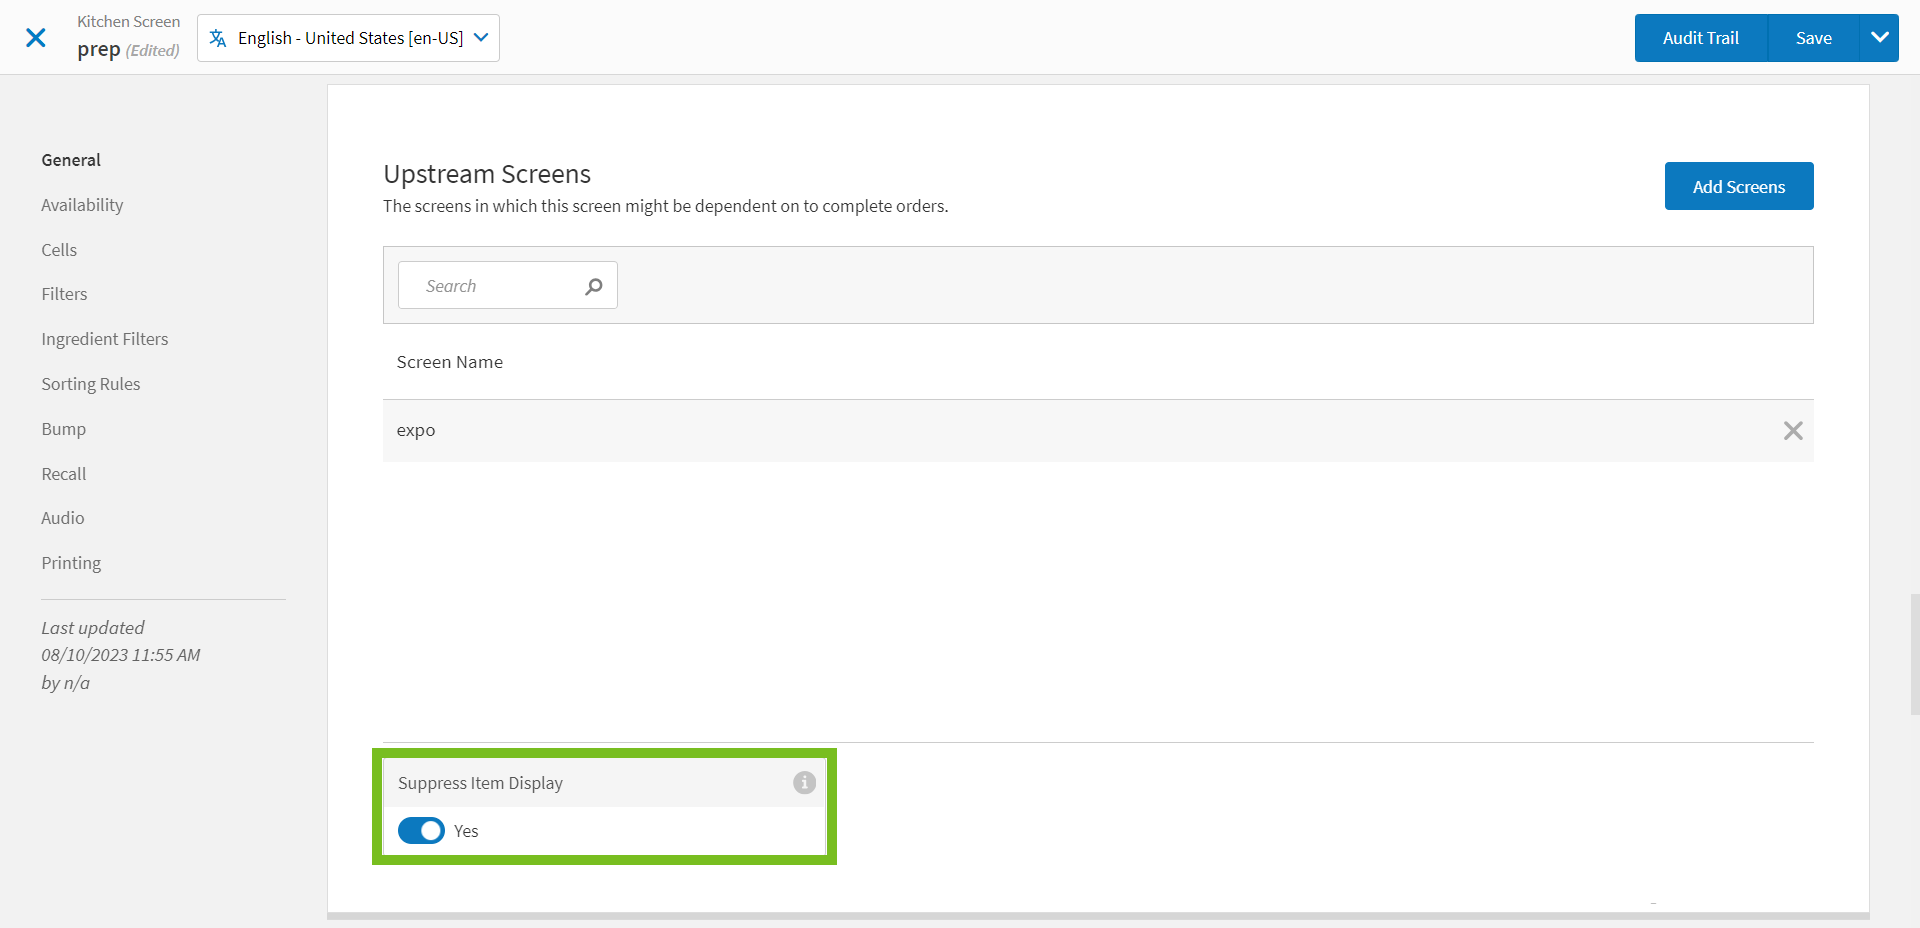Navigate to Ingredient Filters
The image size is (1920, 928).
click(105, 339)
